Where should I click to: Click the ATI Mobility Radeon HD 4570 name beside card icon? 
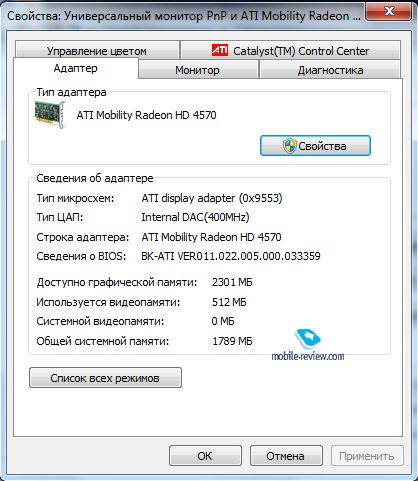pyautogui.click(x=147, y=115)
